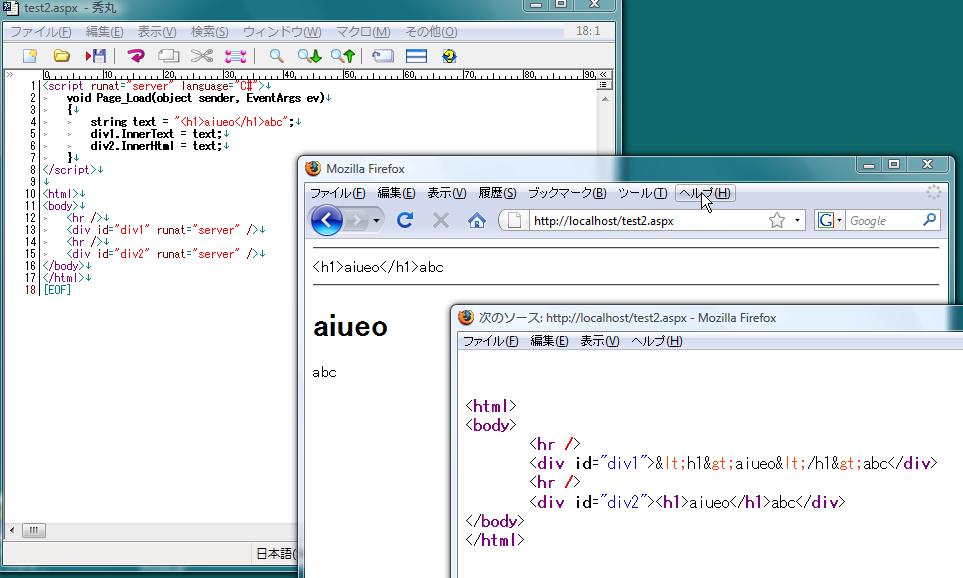Open Firefox 履歴(S) history menu
The image size is (963, 578).
point(497,193)
